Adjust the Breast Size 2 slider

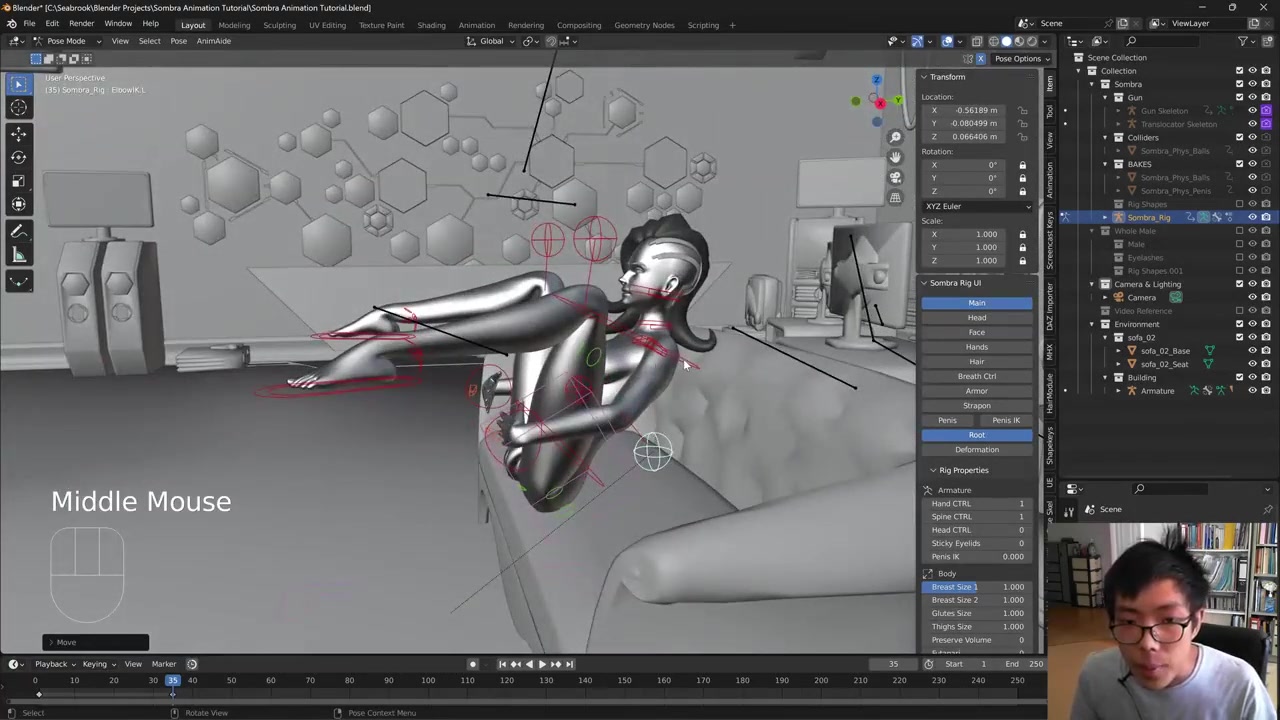point(976,600)
